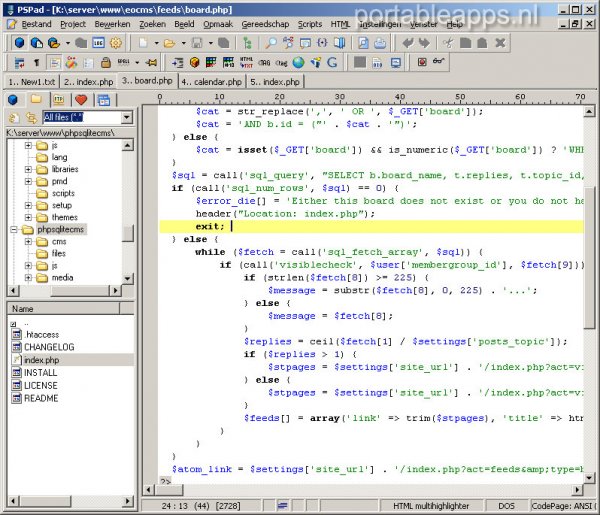
Task: Click the Undo arrow toolbar icon
Action: (407, 43)
